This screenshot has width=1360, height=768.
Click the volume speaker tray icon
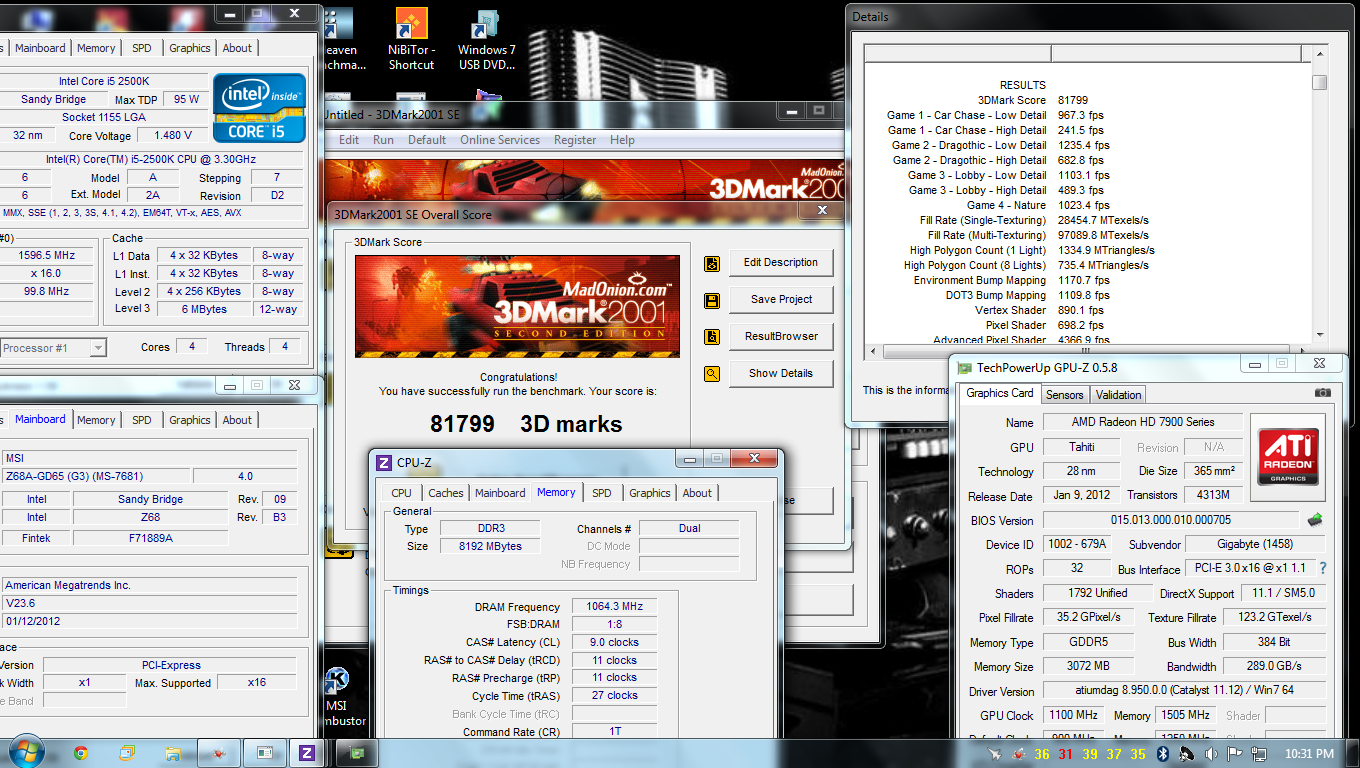1210,754
